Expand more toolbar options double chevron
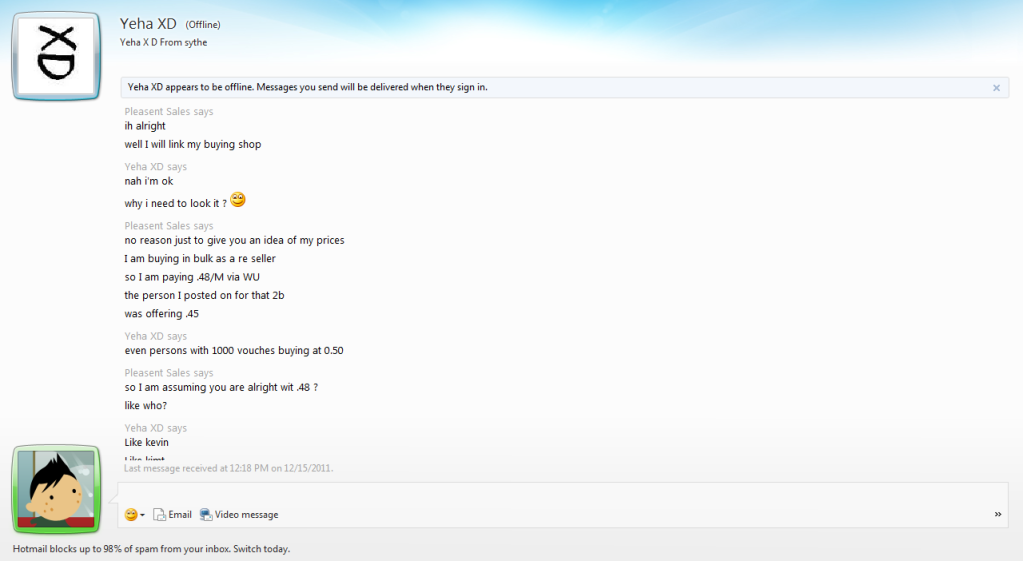Image resolution: width=1023 pixels, height=561 pixels. [998, 514]
